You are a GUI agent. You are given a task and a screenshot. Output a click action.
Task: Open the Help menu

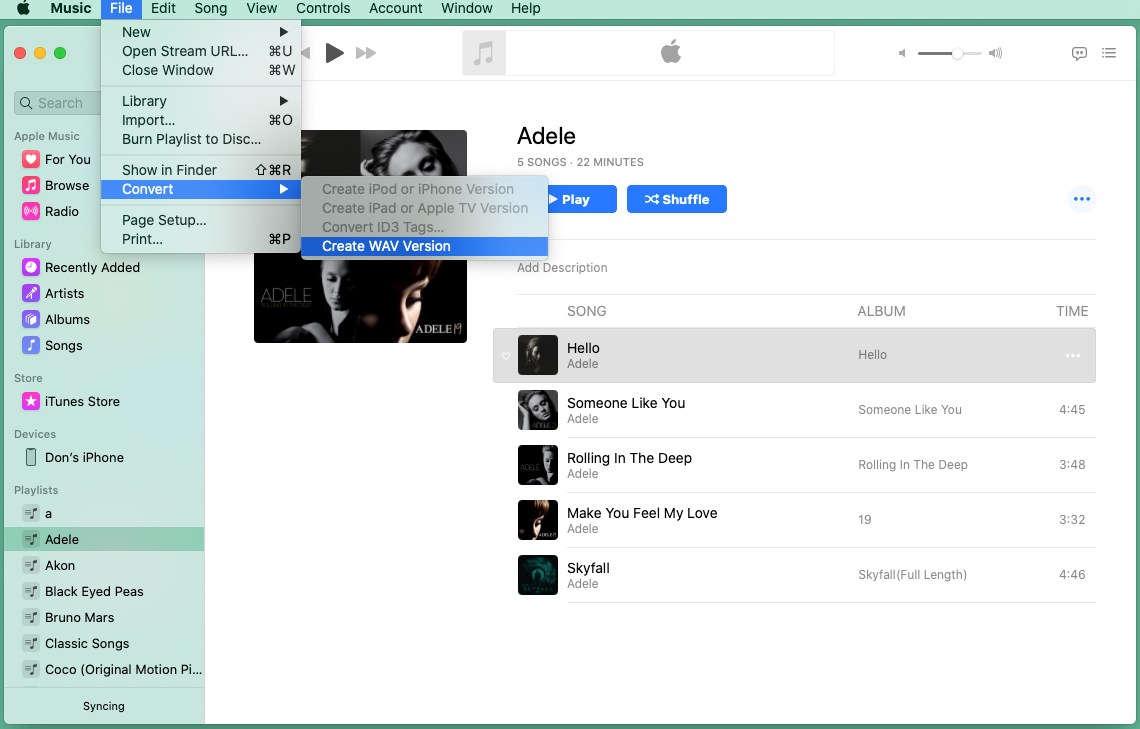click(x=526, y=8)
